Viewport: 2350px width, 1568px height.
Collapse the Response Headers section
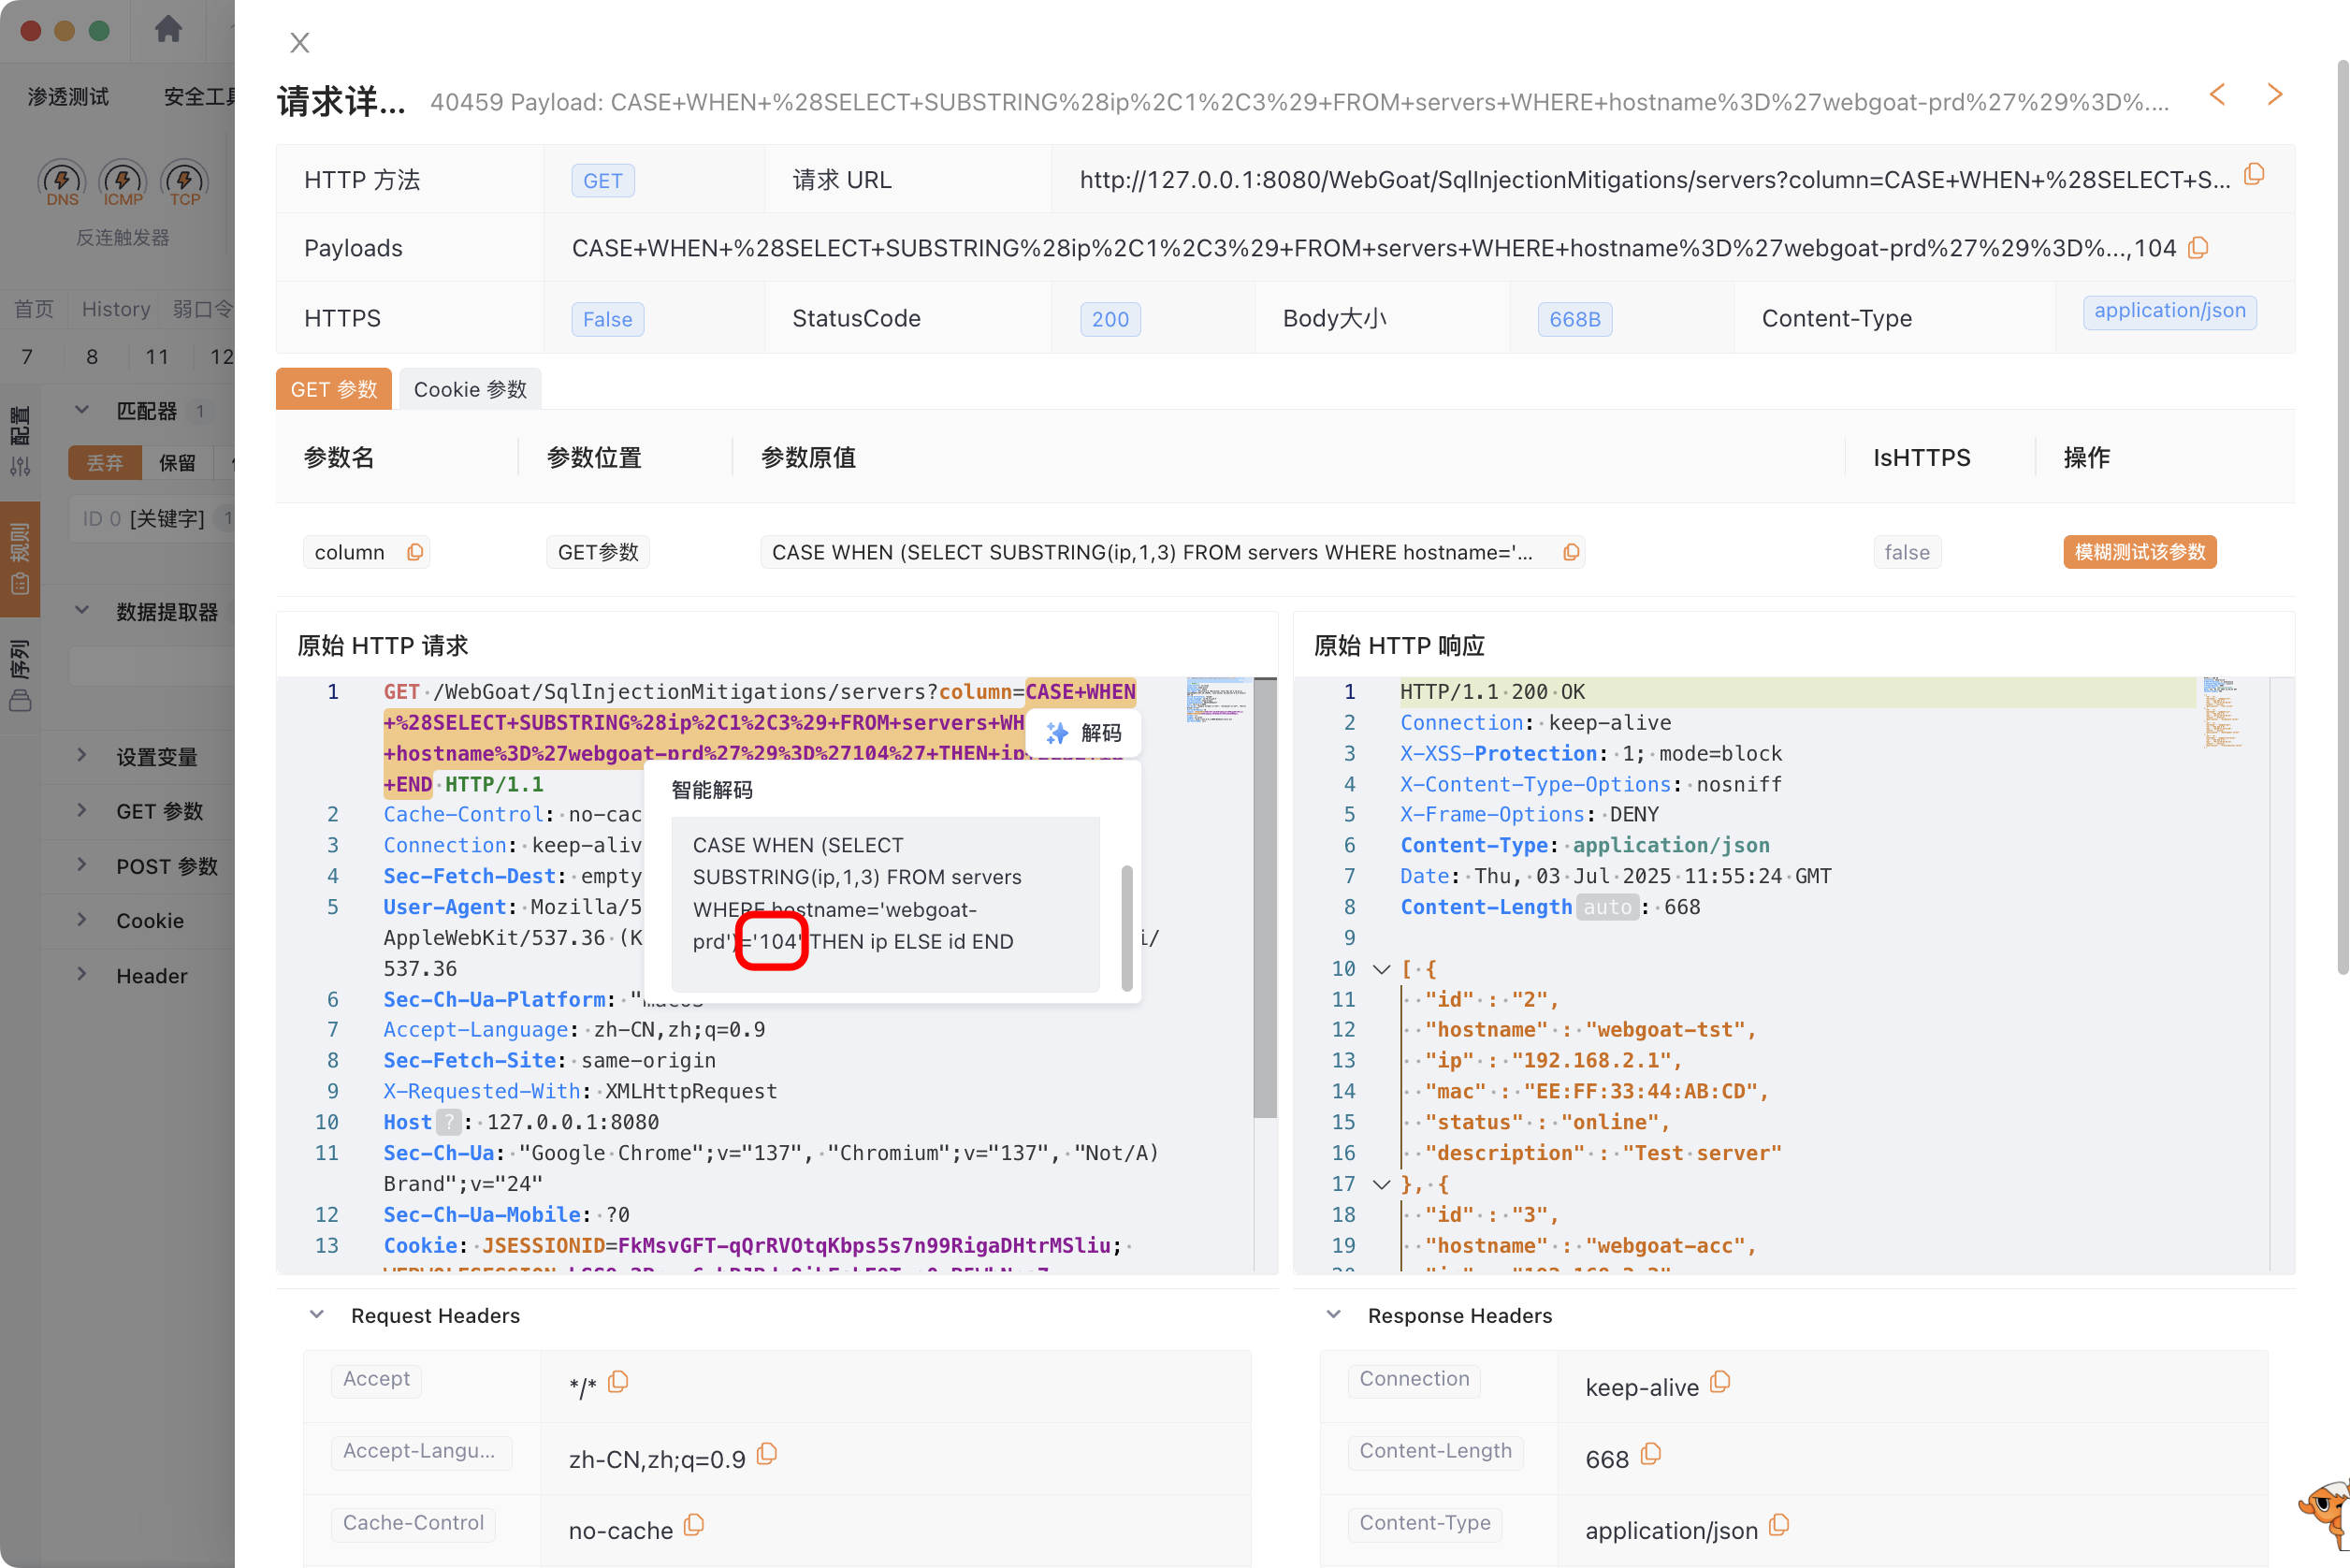click(1333, 1315)
